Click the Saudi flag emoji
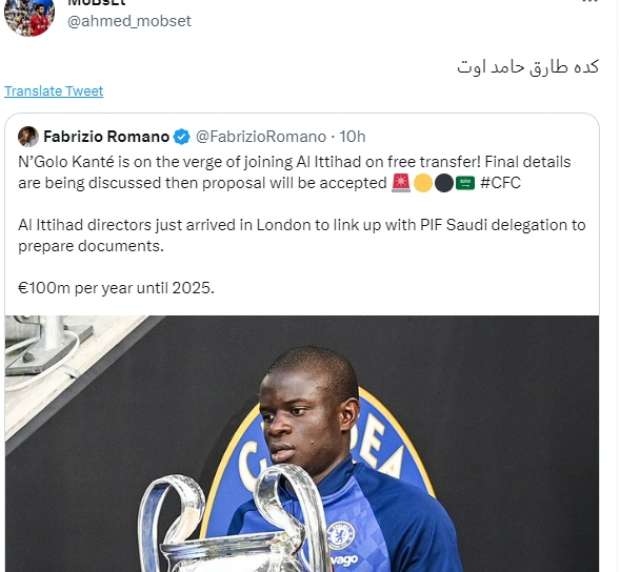 click(x=465, y=183)
